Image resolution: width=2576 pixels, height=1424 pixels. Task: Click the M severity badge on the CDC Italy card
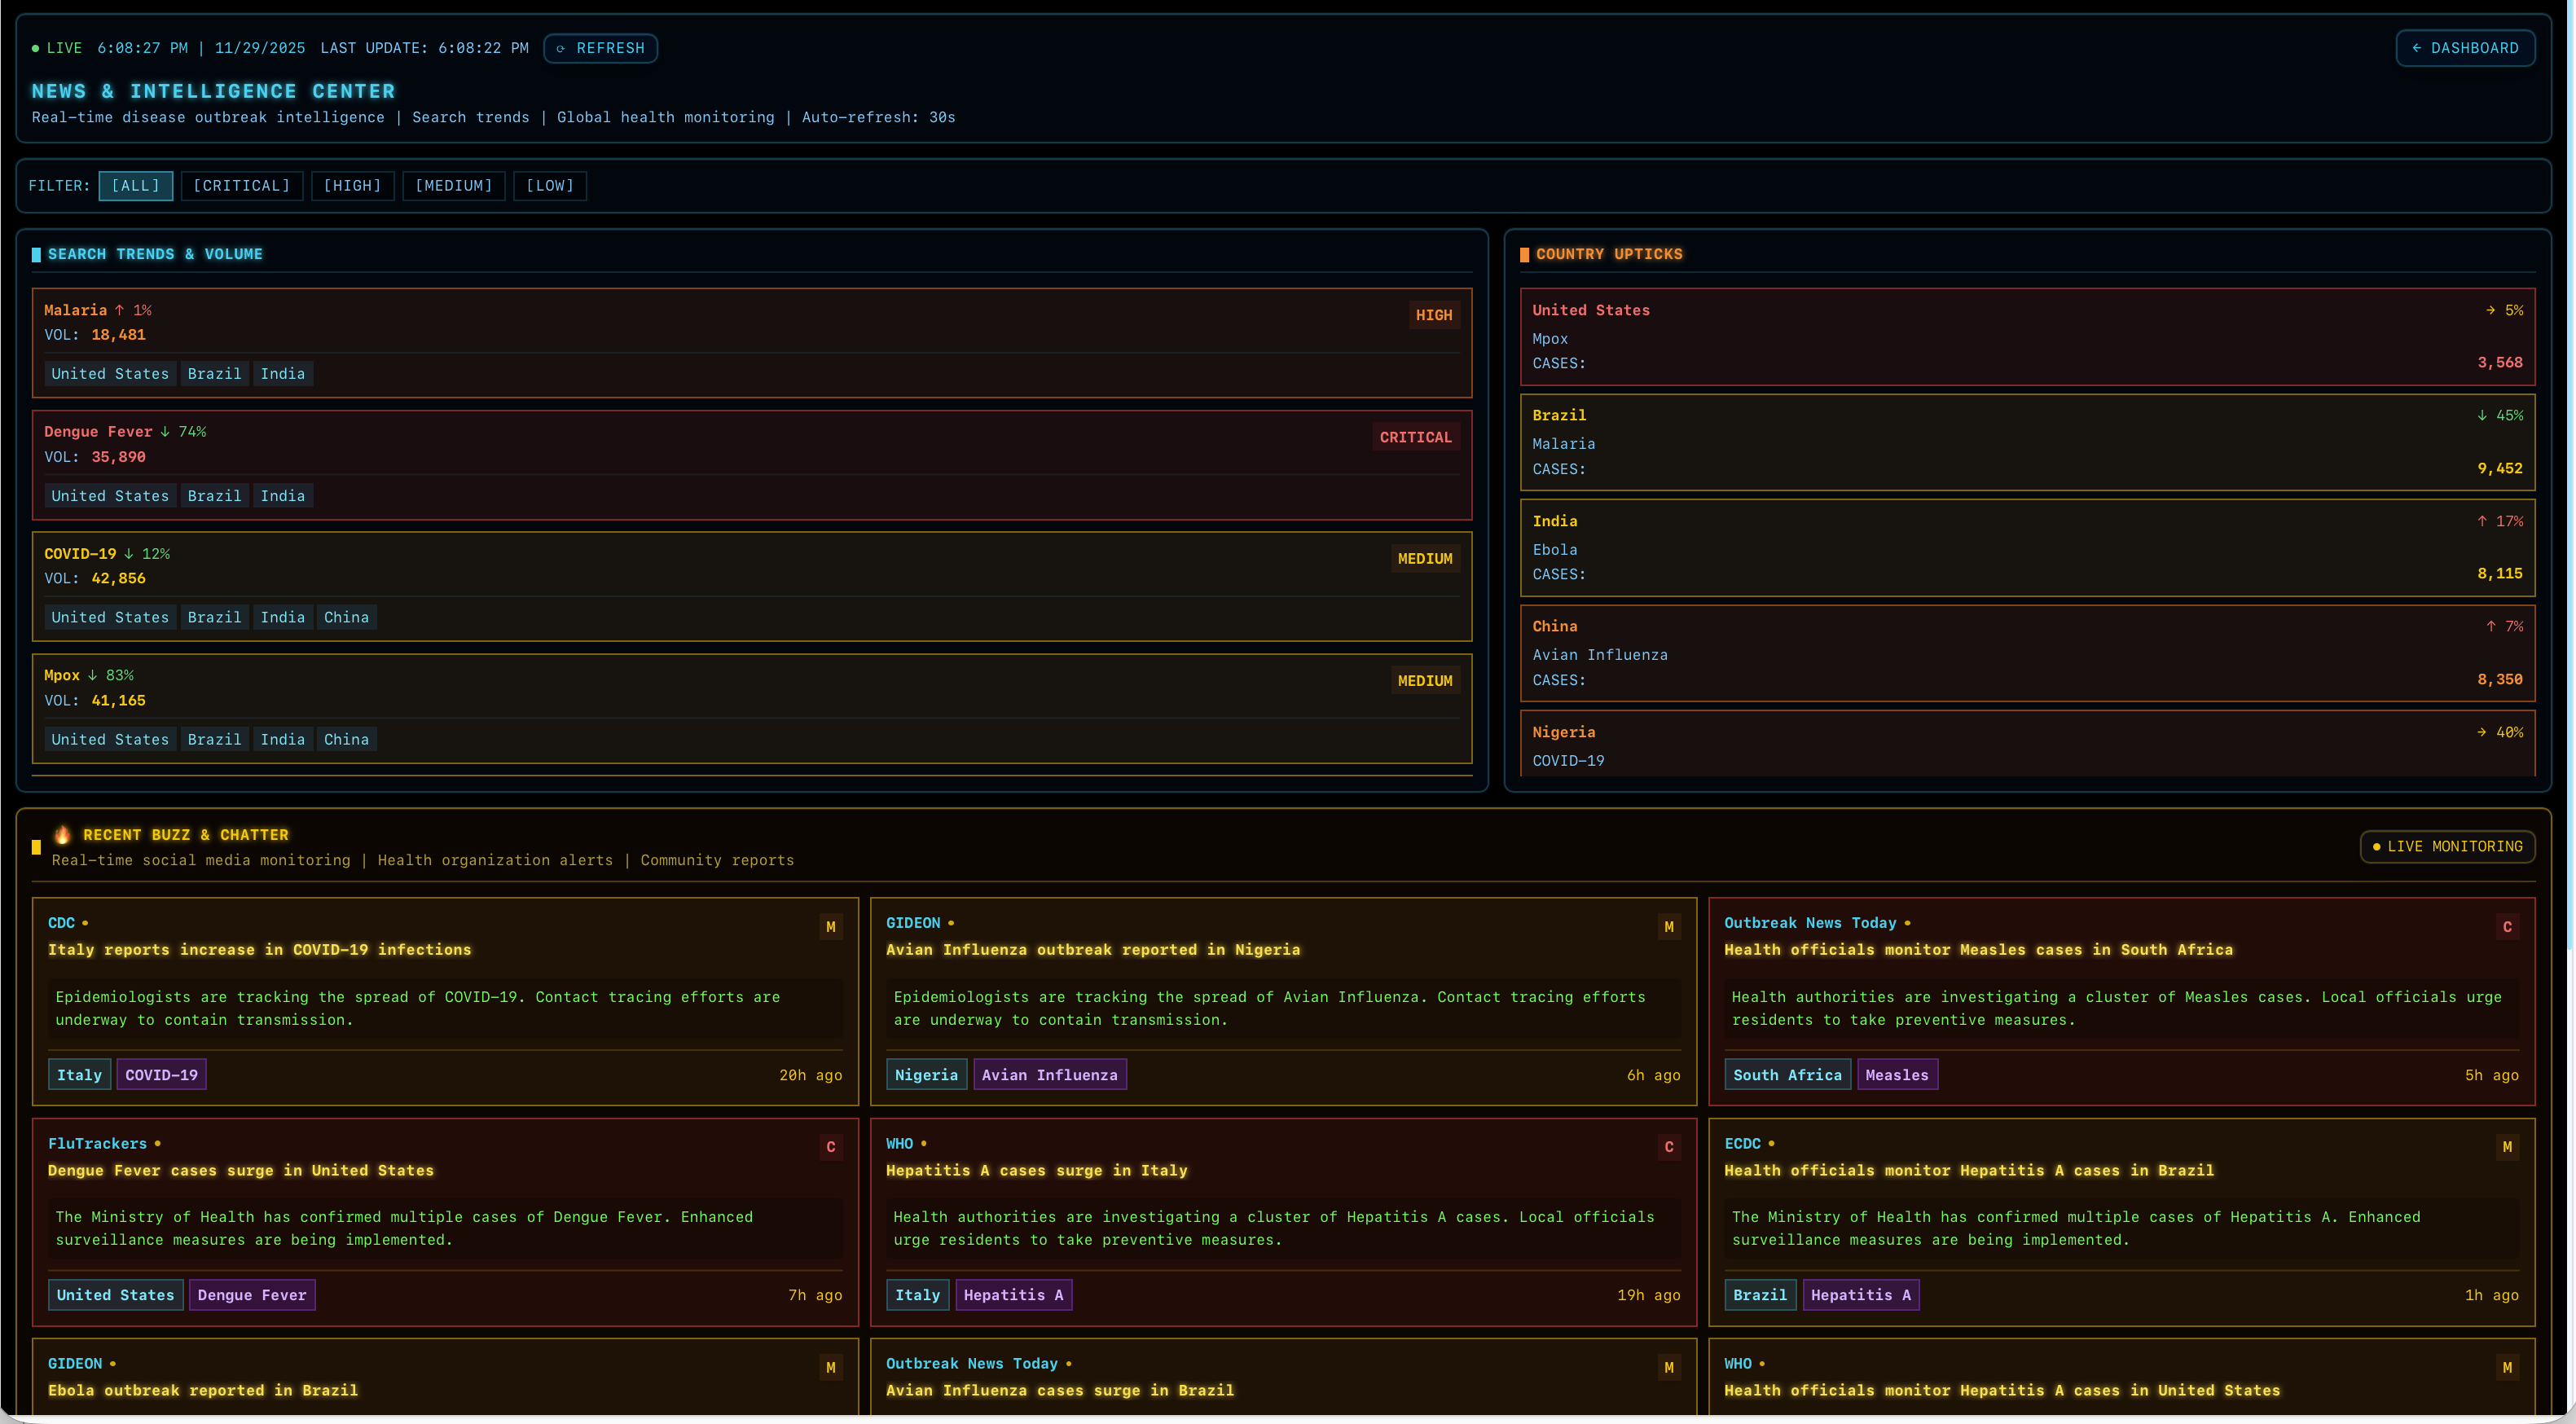831,926
